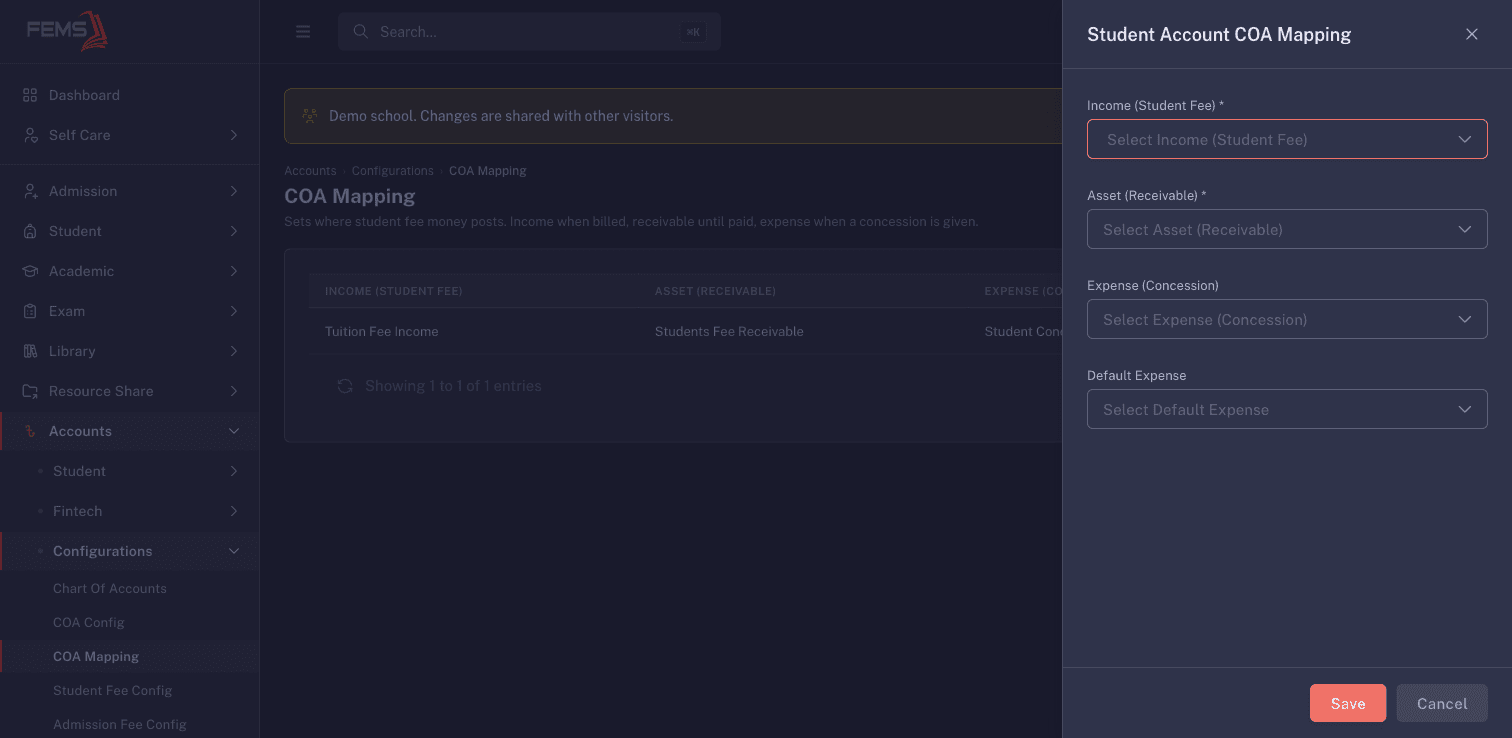Image resolution: width=1512 pixels, height=738 pixels.
Task: Sort by Income (Student Fee) column header
Action: click(394, 291)
